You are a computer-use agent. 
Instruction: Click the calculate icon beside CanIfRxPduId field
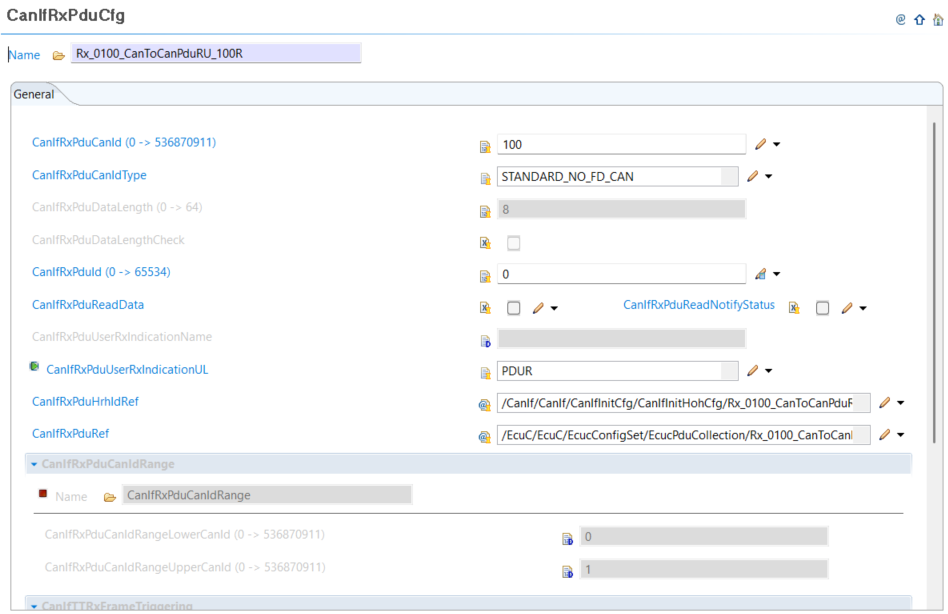coord(760,274)
